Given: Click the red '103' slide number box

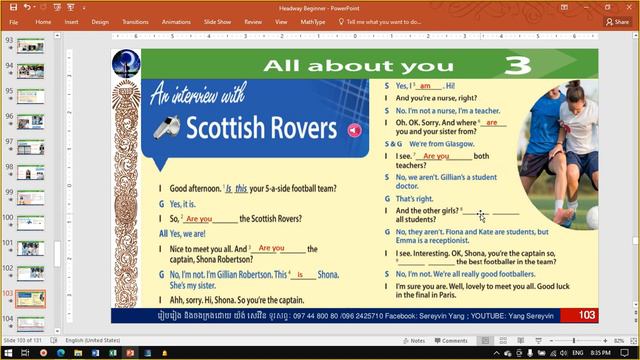Looking at the screenshot, I should click(x=579, y=315).
